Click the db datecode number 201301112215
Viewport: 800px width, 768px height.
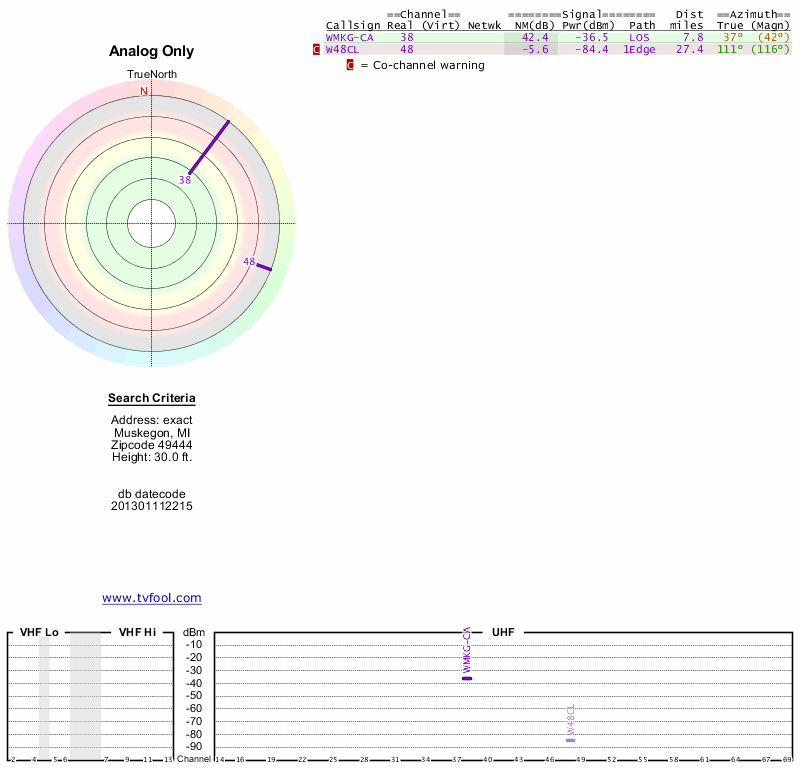152,506
